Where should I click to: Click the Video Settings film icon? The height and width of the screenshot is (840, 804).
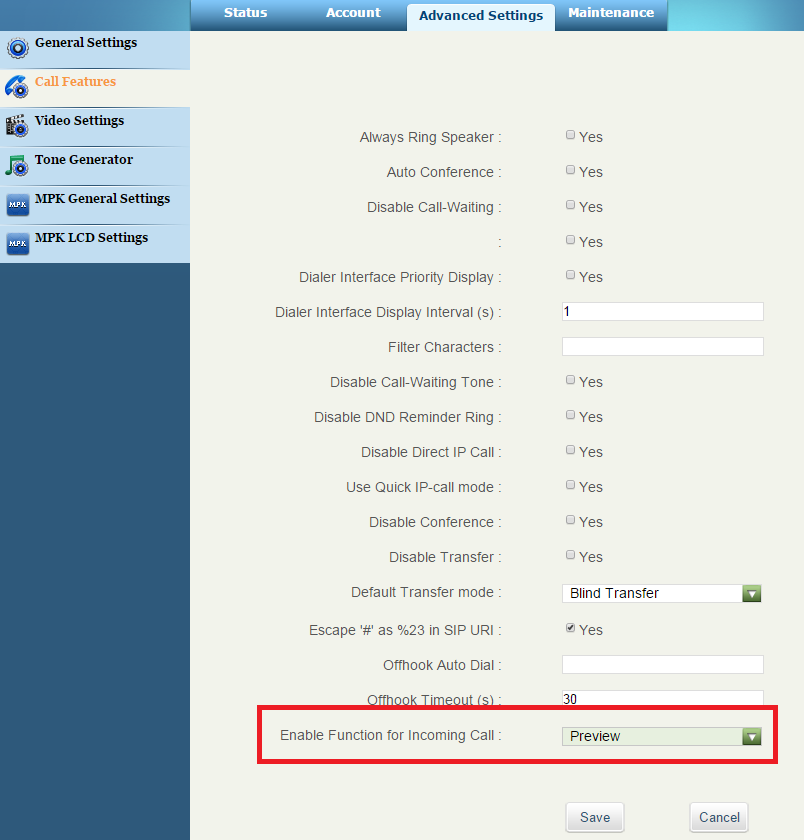coord(17,126)
